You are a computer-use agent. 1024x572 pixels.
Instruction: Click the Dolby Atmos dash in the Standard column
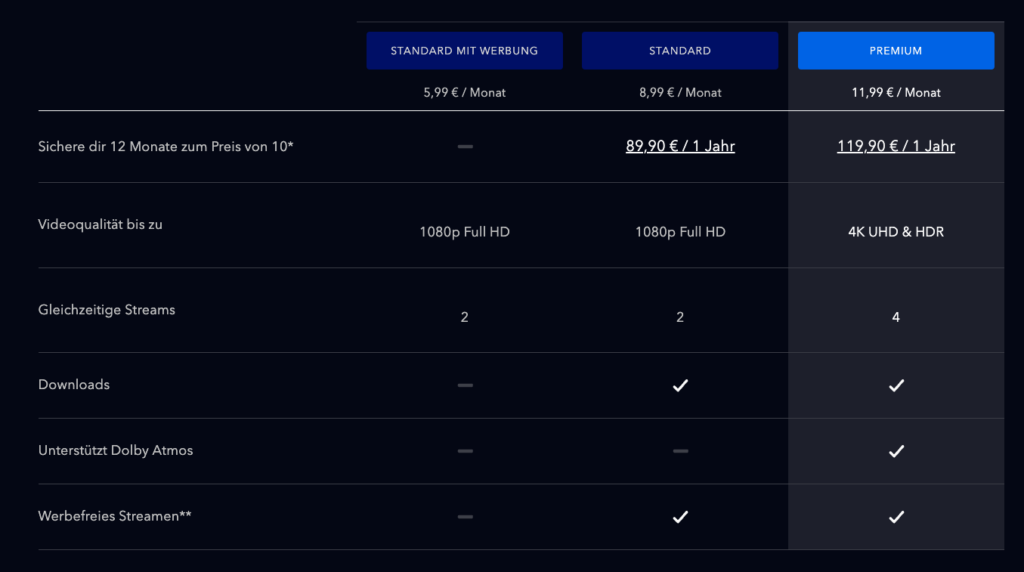pos(680,451)
